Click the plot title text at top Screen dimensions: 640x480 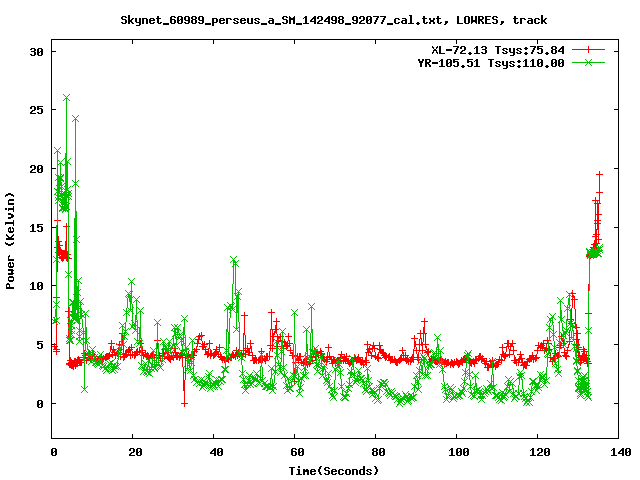[333, 20]
